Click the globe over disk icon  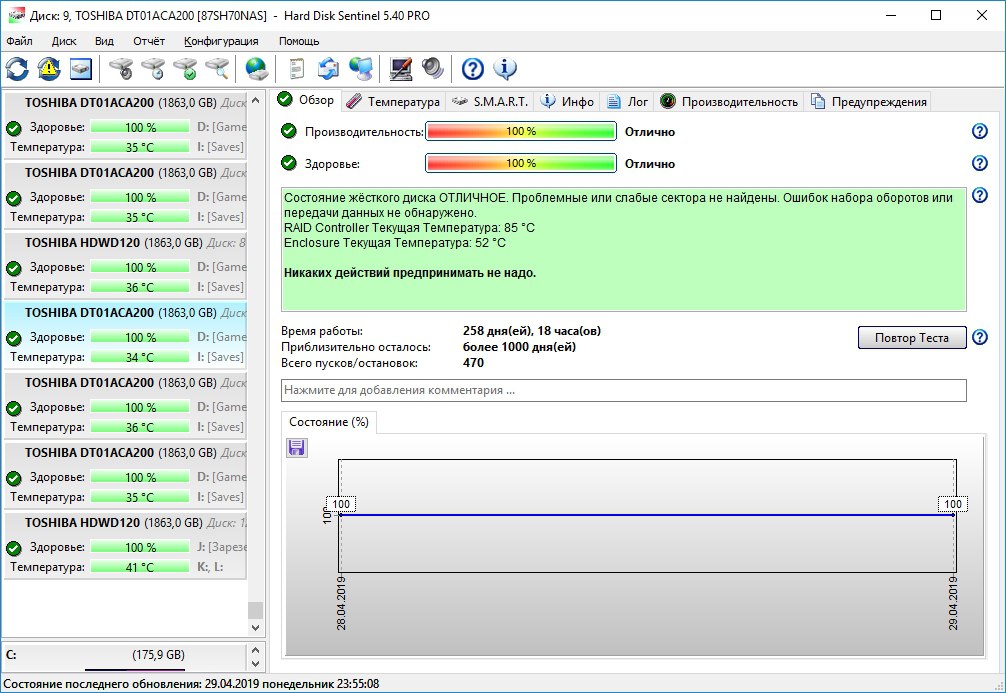pos(257,69)
